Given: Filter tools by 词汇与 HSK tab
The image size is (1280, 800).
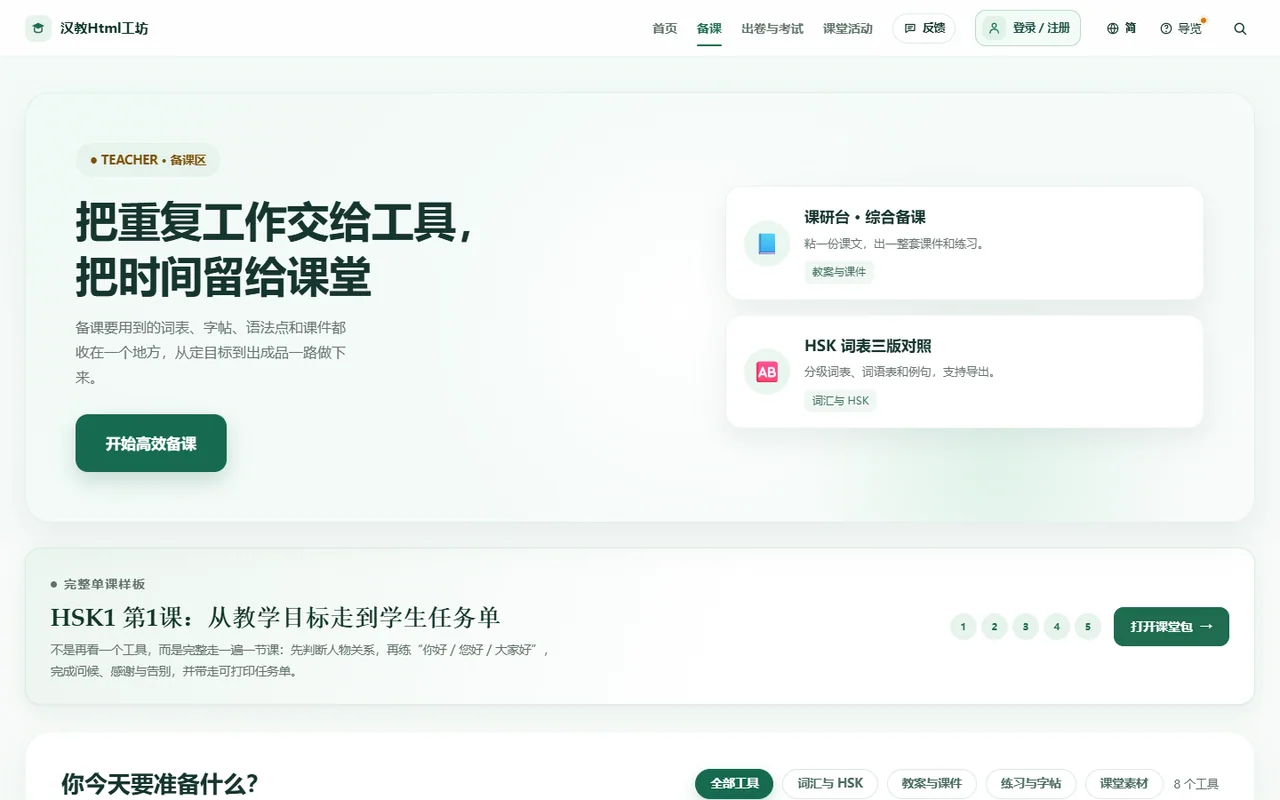Looking at the screenshot, I should point(830,783).
